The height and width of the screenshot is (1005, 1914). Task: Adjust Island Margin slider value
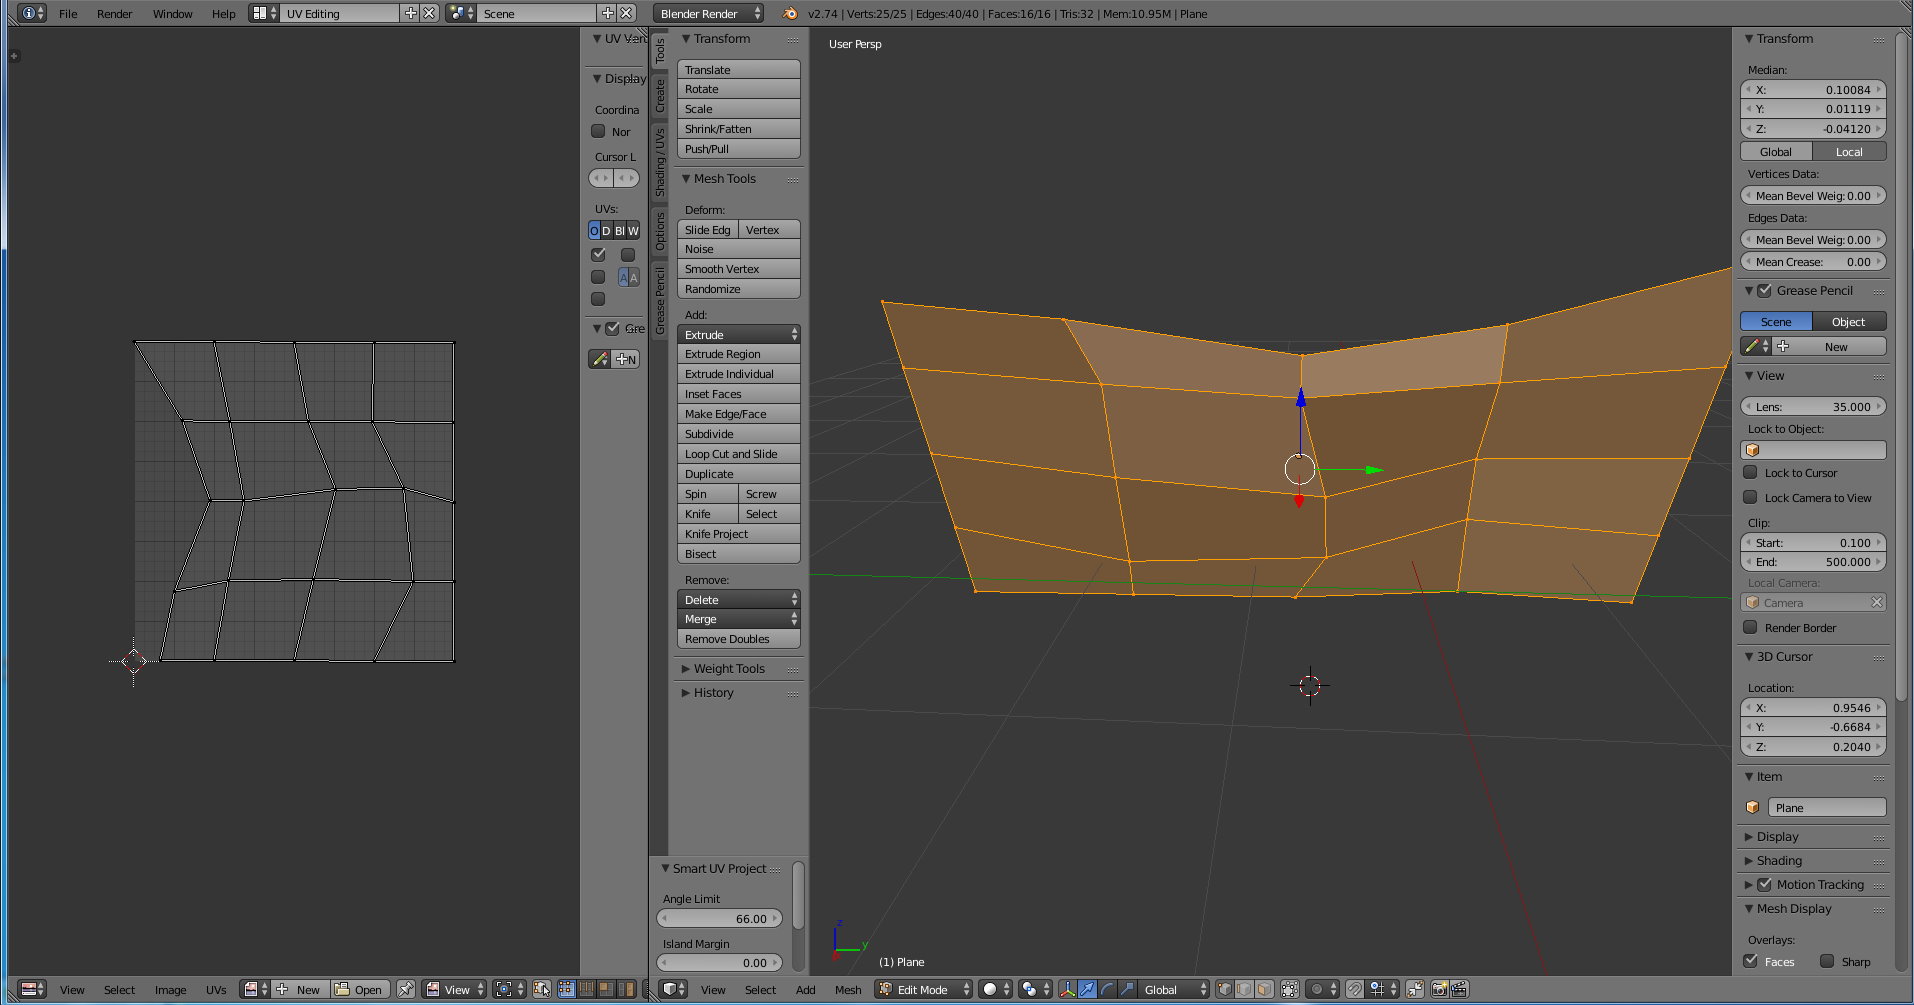720,963
